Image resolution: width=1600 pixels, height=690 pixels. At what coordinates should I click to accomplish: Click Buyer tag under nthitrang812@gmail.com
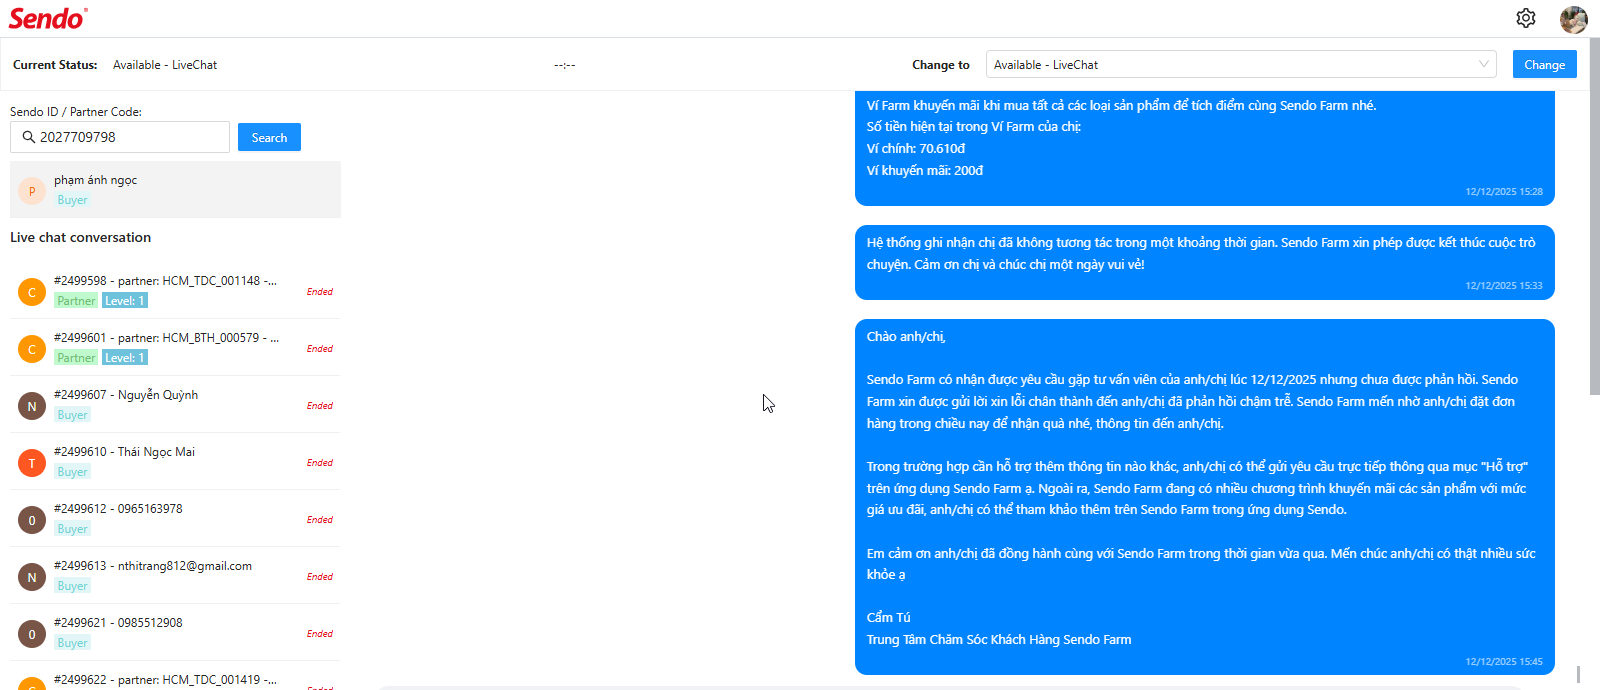pos(72,586)
